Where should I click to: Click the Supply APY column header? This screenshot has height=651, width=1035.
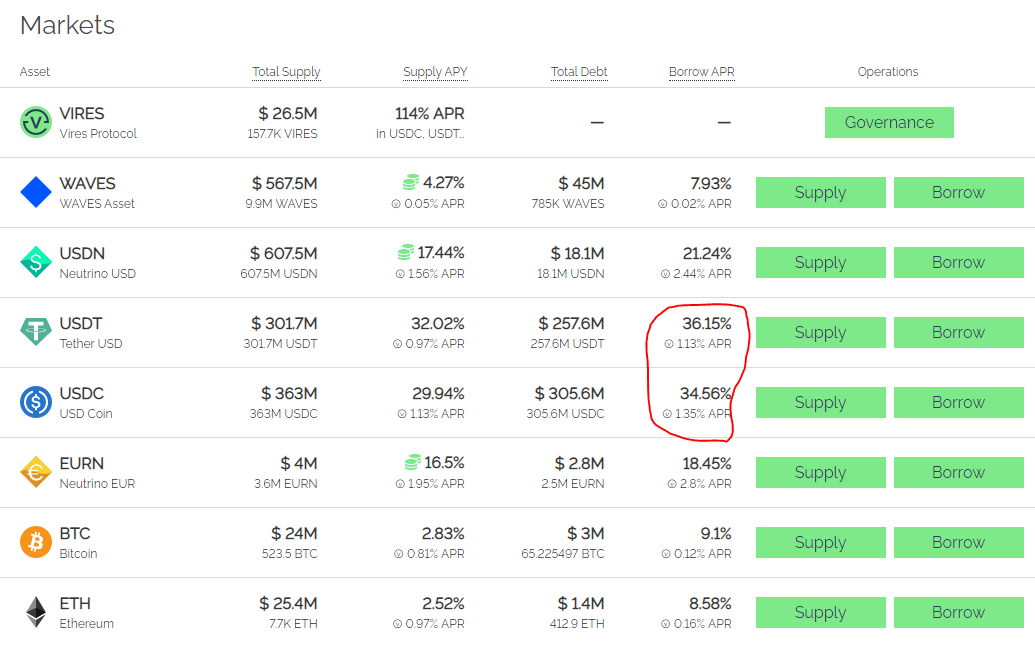pos(435,72)
